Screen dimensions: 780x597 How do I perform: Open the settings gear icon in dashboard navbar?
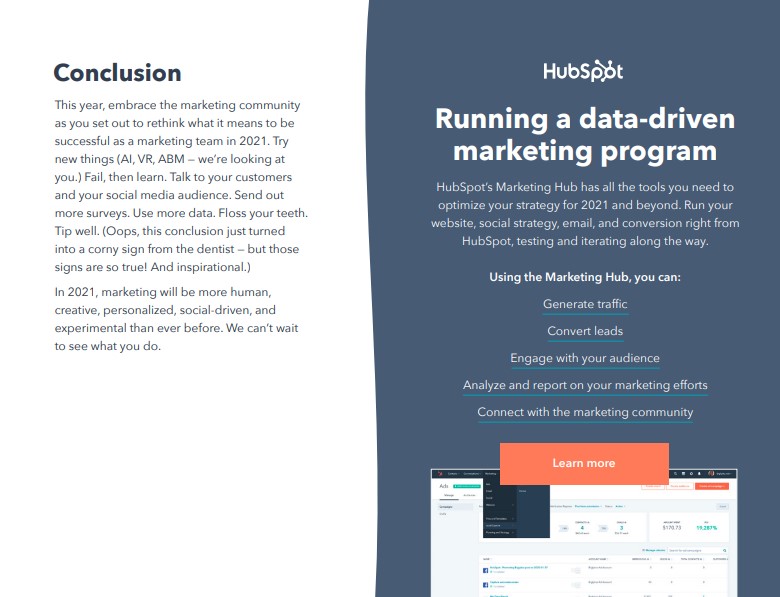(x=692, y=473)
